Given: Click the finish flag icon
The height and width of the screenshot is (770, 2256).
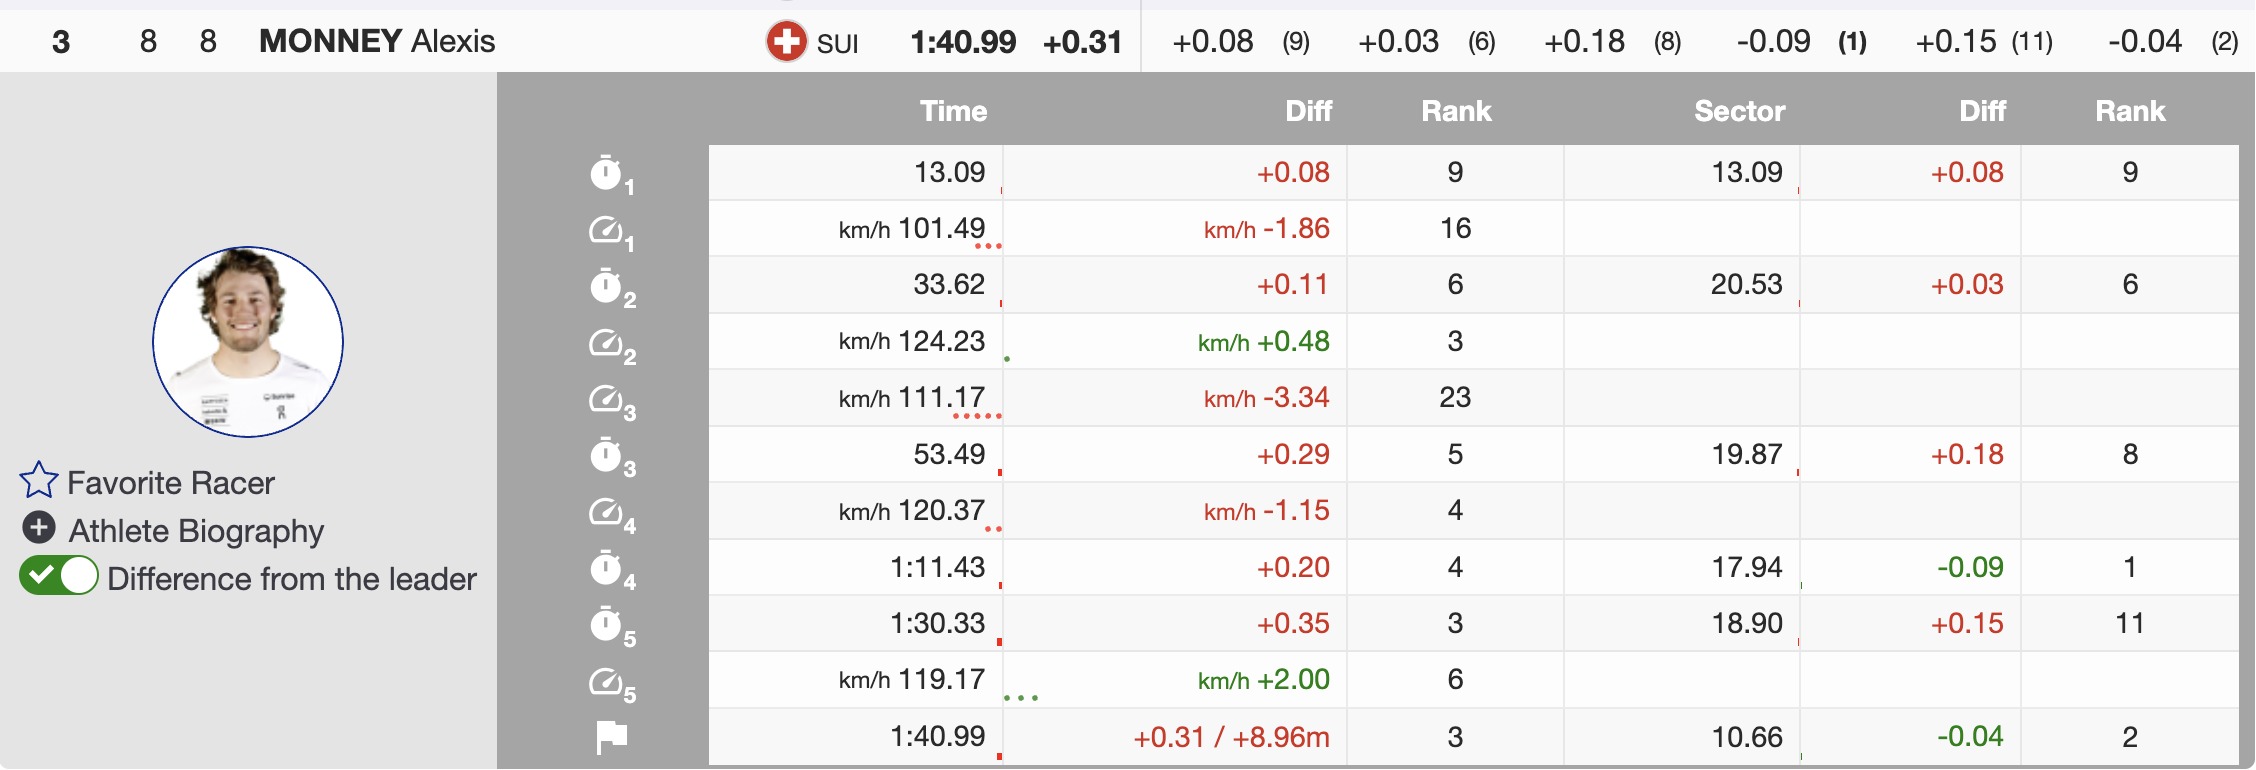Looking at the screenshot, I should coord(611,737).
